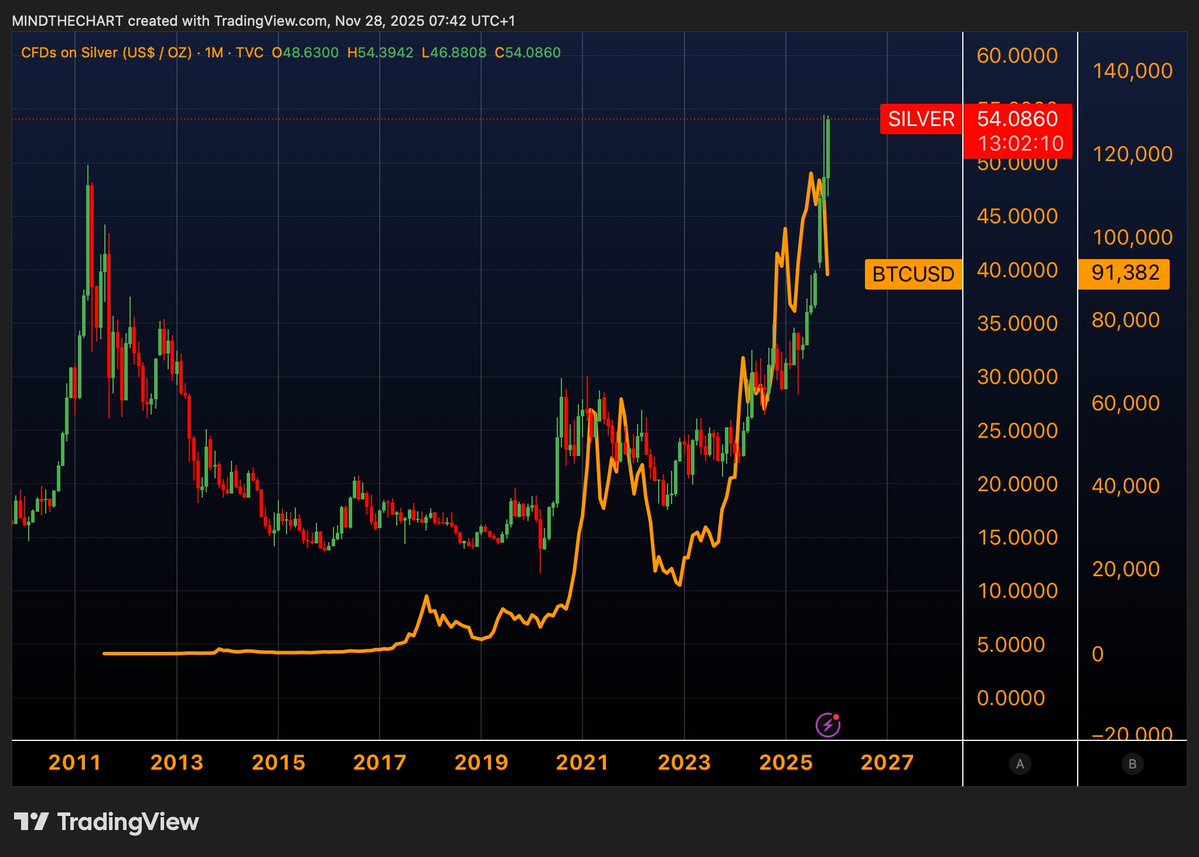
Task: Click the 20,000 BTC scale value
Action: (1126, 569)
